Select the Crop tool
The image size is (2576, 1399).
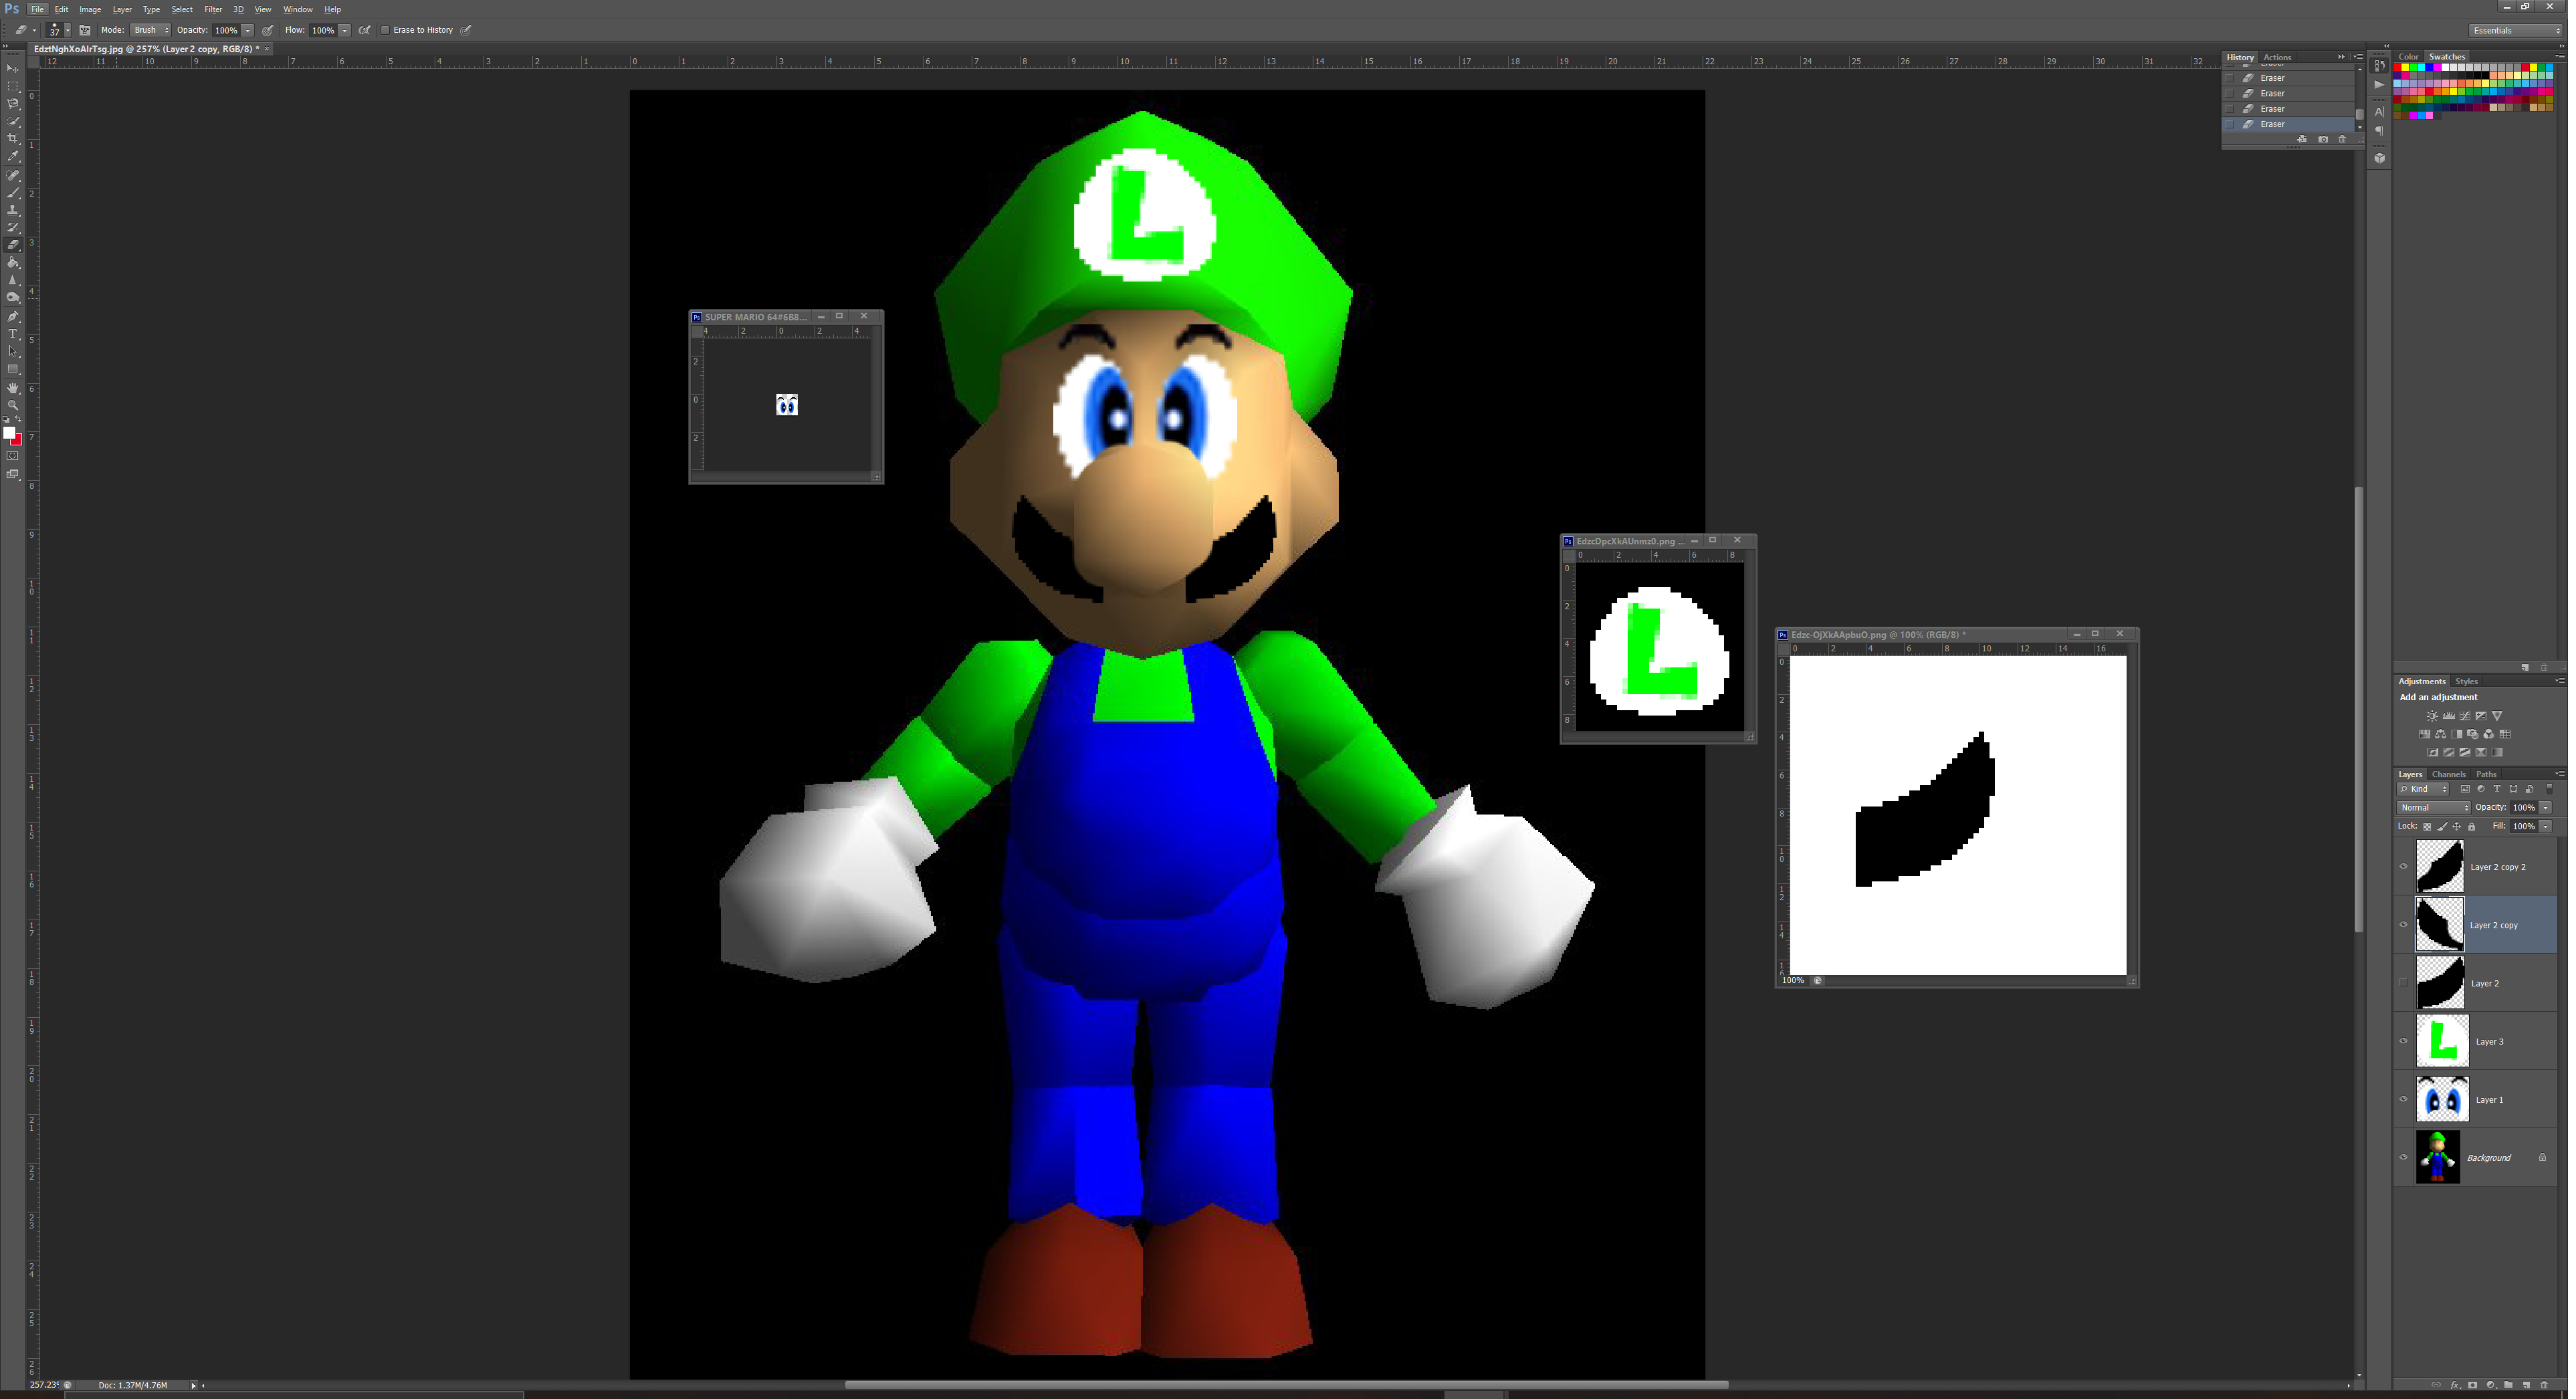[13, 138]
